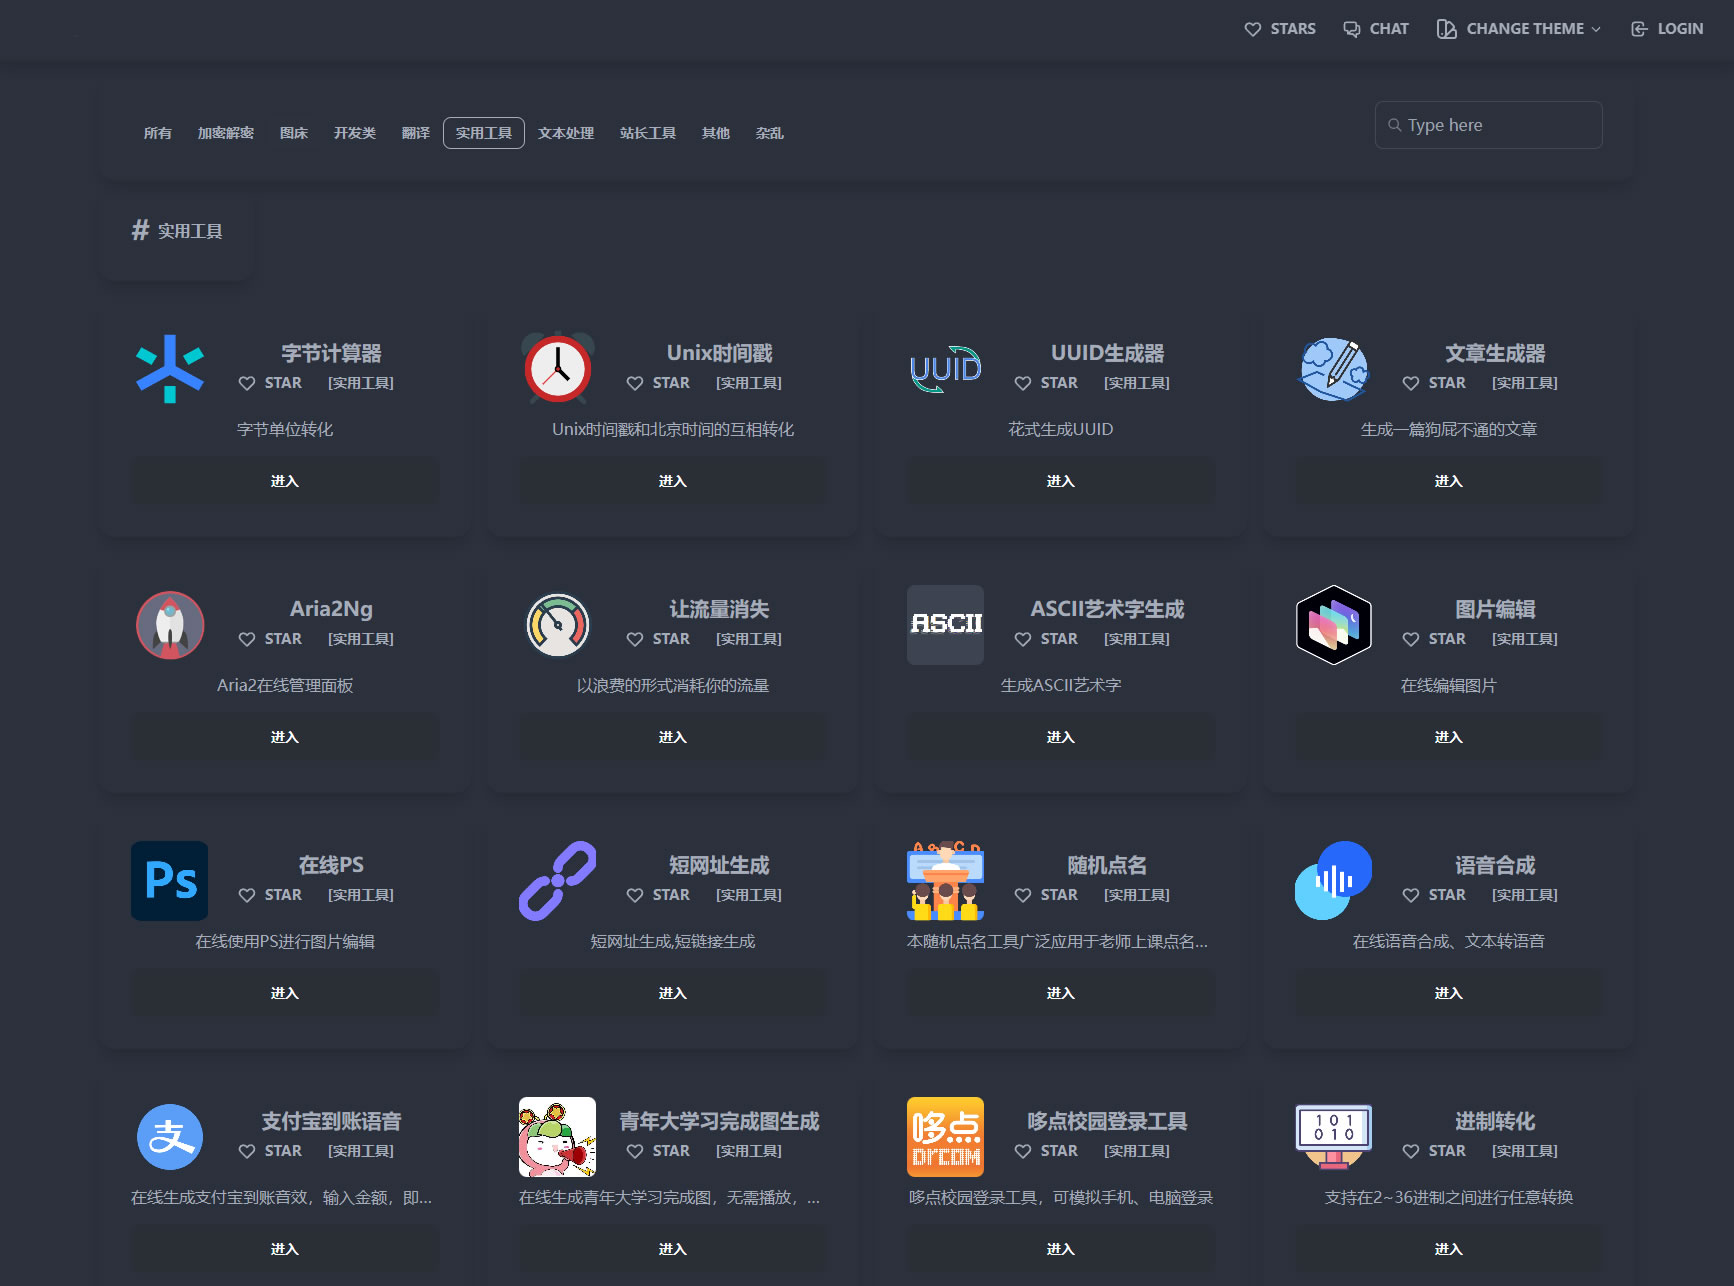The image size is (1734, 1286).
Task: Click the 文章生成器 pencil cloud icon
Action: (x=1333, y=368)
